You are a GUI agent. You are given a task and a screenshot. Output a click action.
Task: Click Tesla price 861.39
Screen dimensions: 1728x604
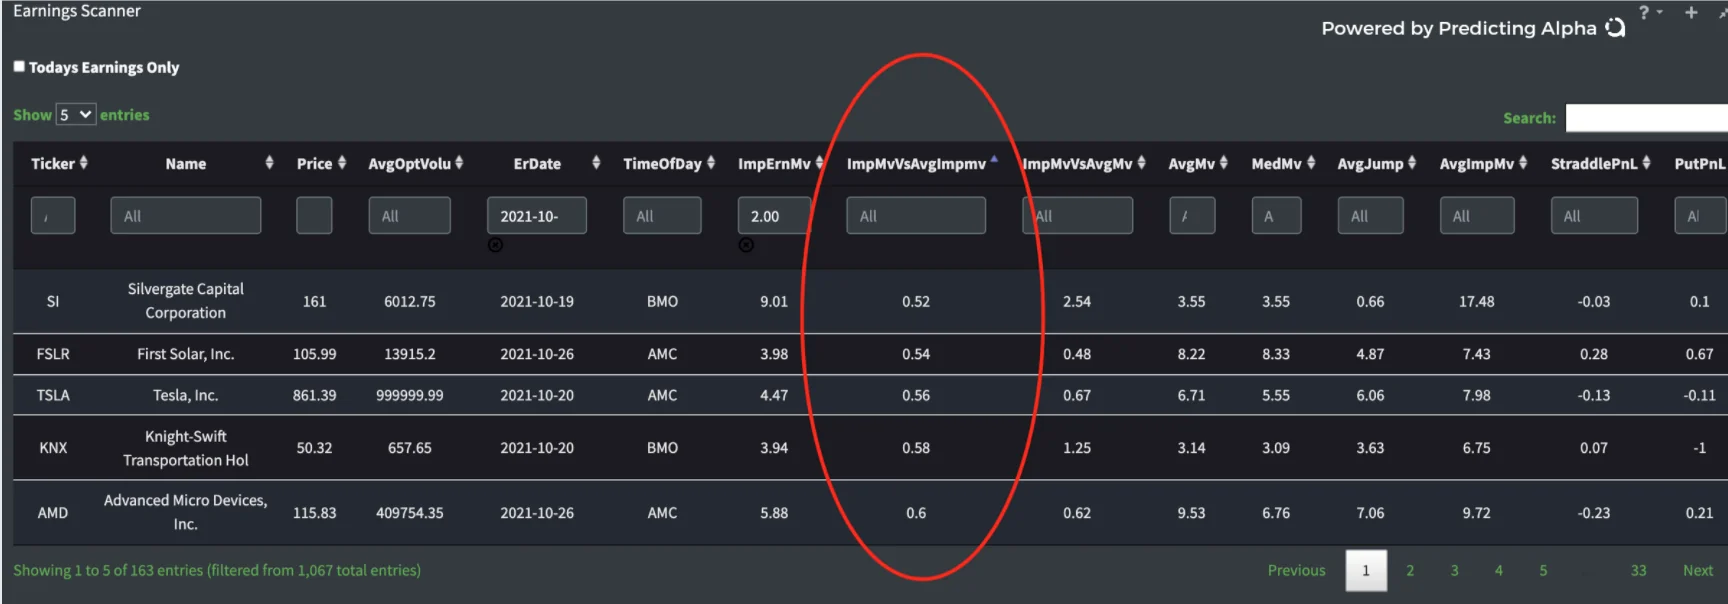pos(314,395)
